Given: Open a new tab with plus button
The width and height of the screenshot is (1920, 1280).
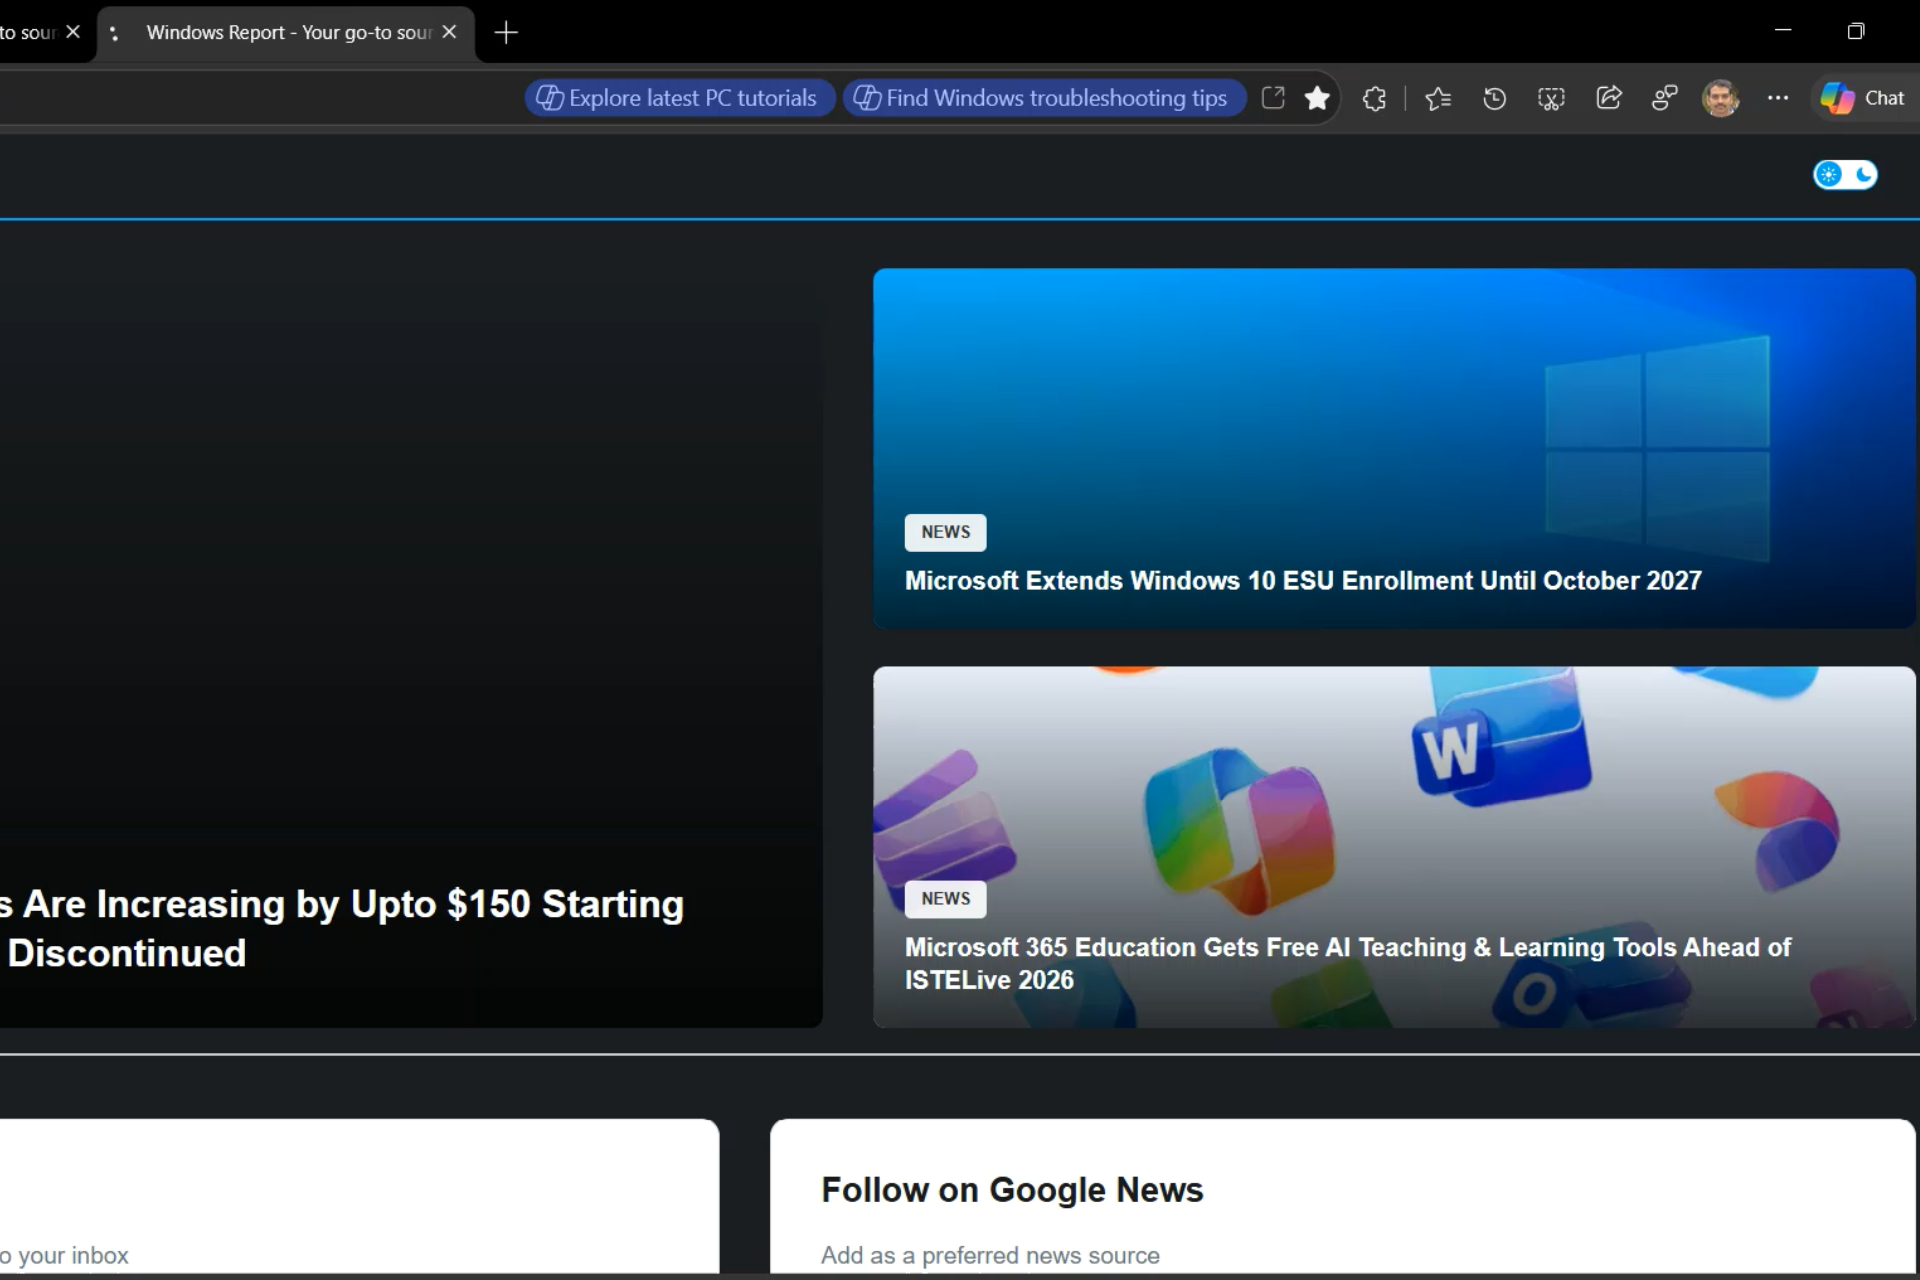Looking at the screenshot, I should [x=506, y=33].
